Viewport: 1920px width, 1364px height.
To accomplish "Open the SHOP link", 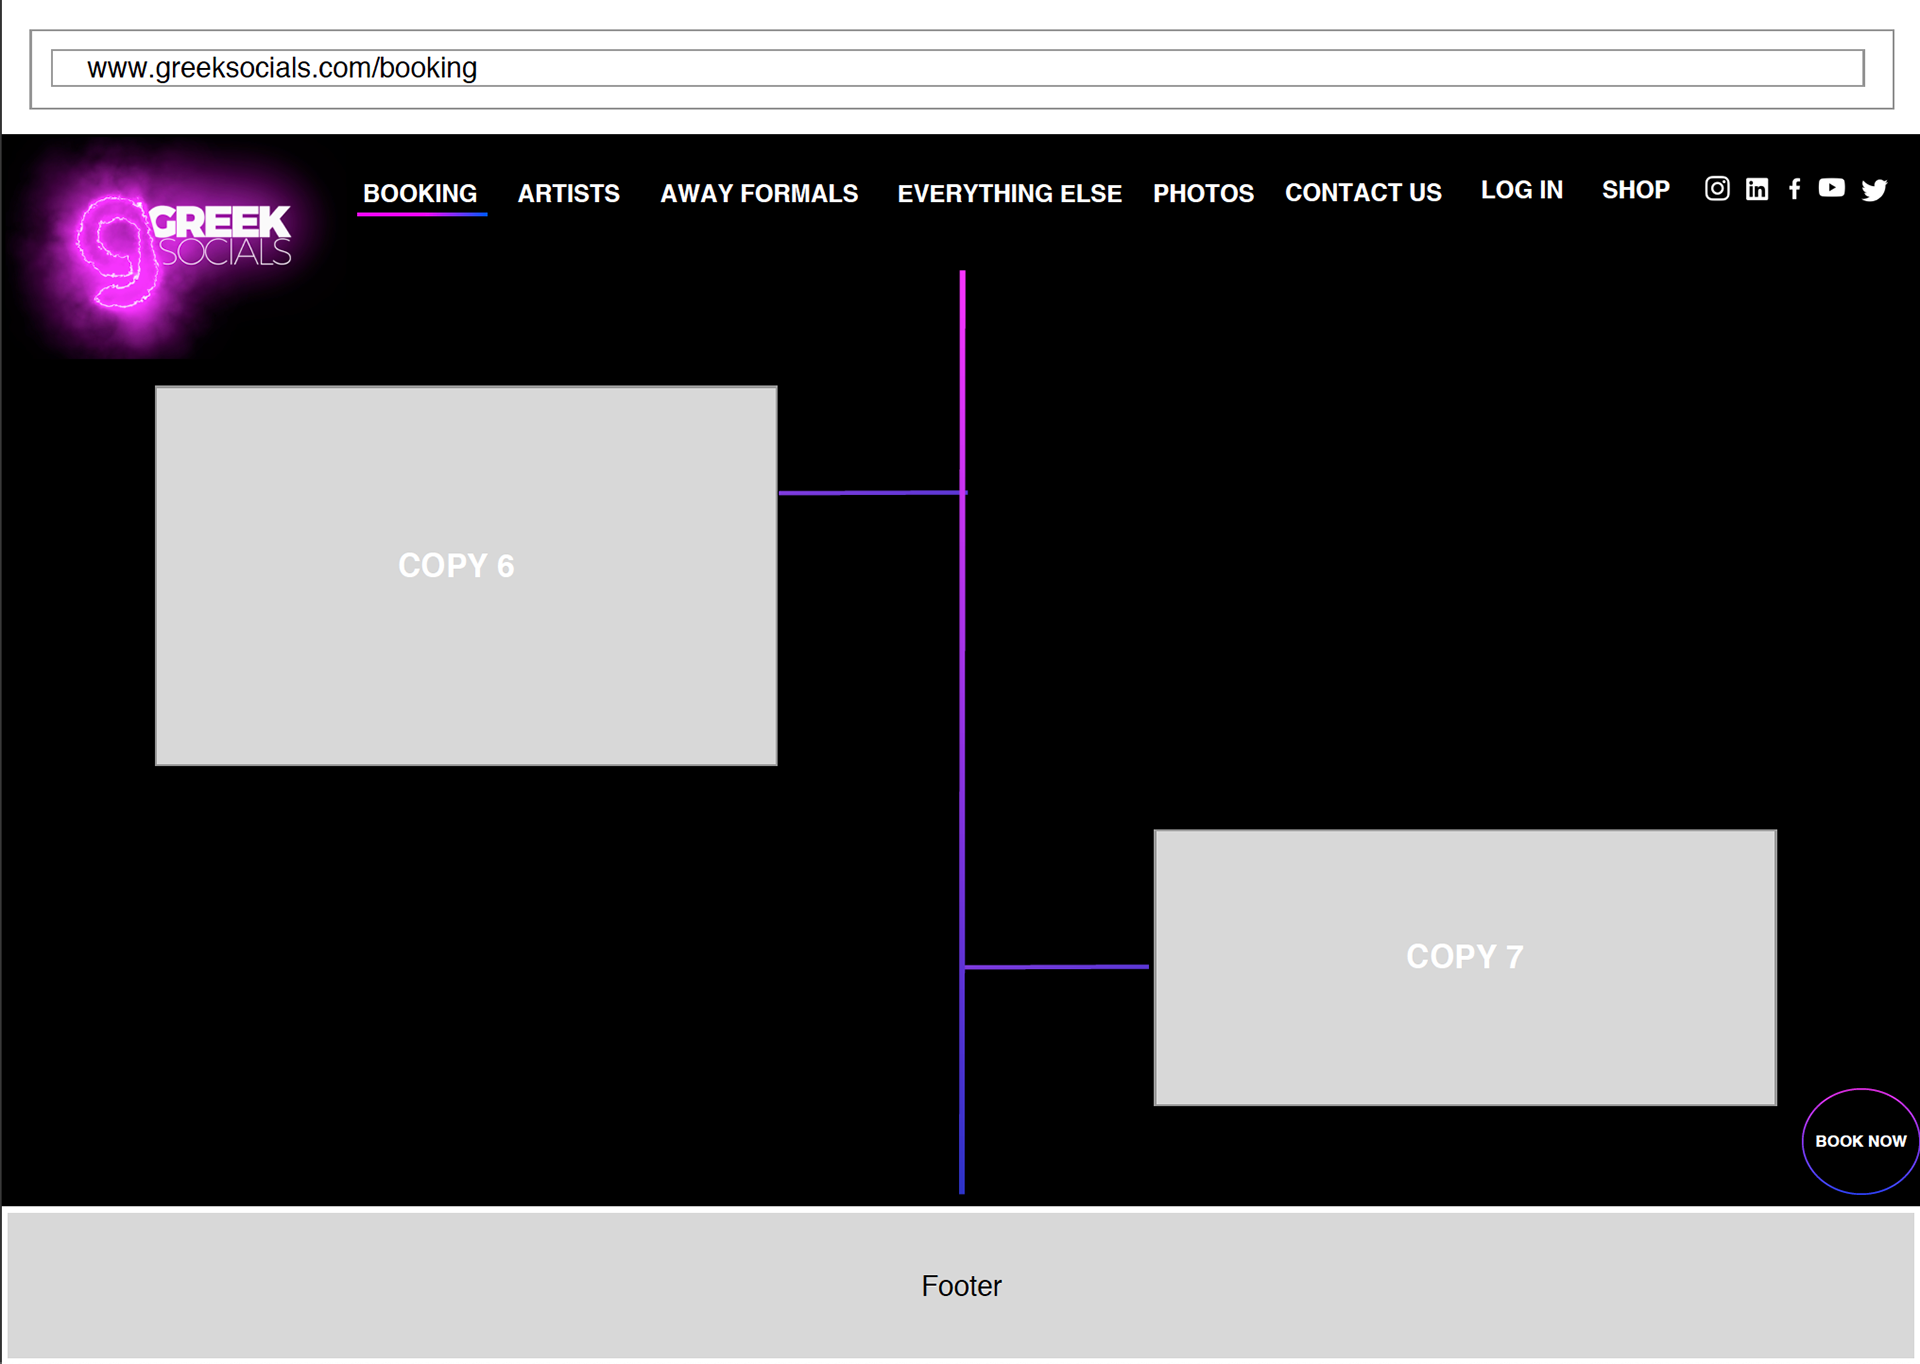I will click(1635, 190).
